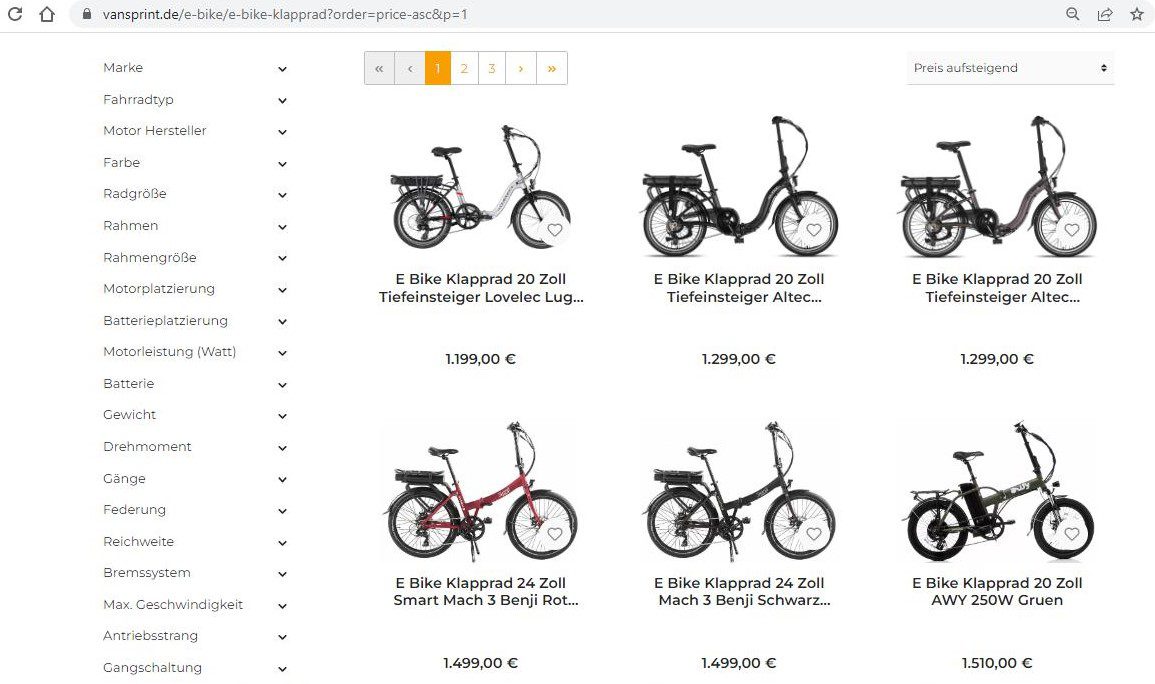Viewport: 1155px width, 684px height.
Task: Expand the Bremssystem filter
Action: click(x=194, y=573)
